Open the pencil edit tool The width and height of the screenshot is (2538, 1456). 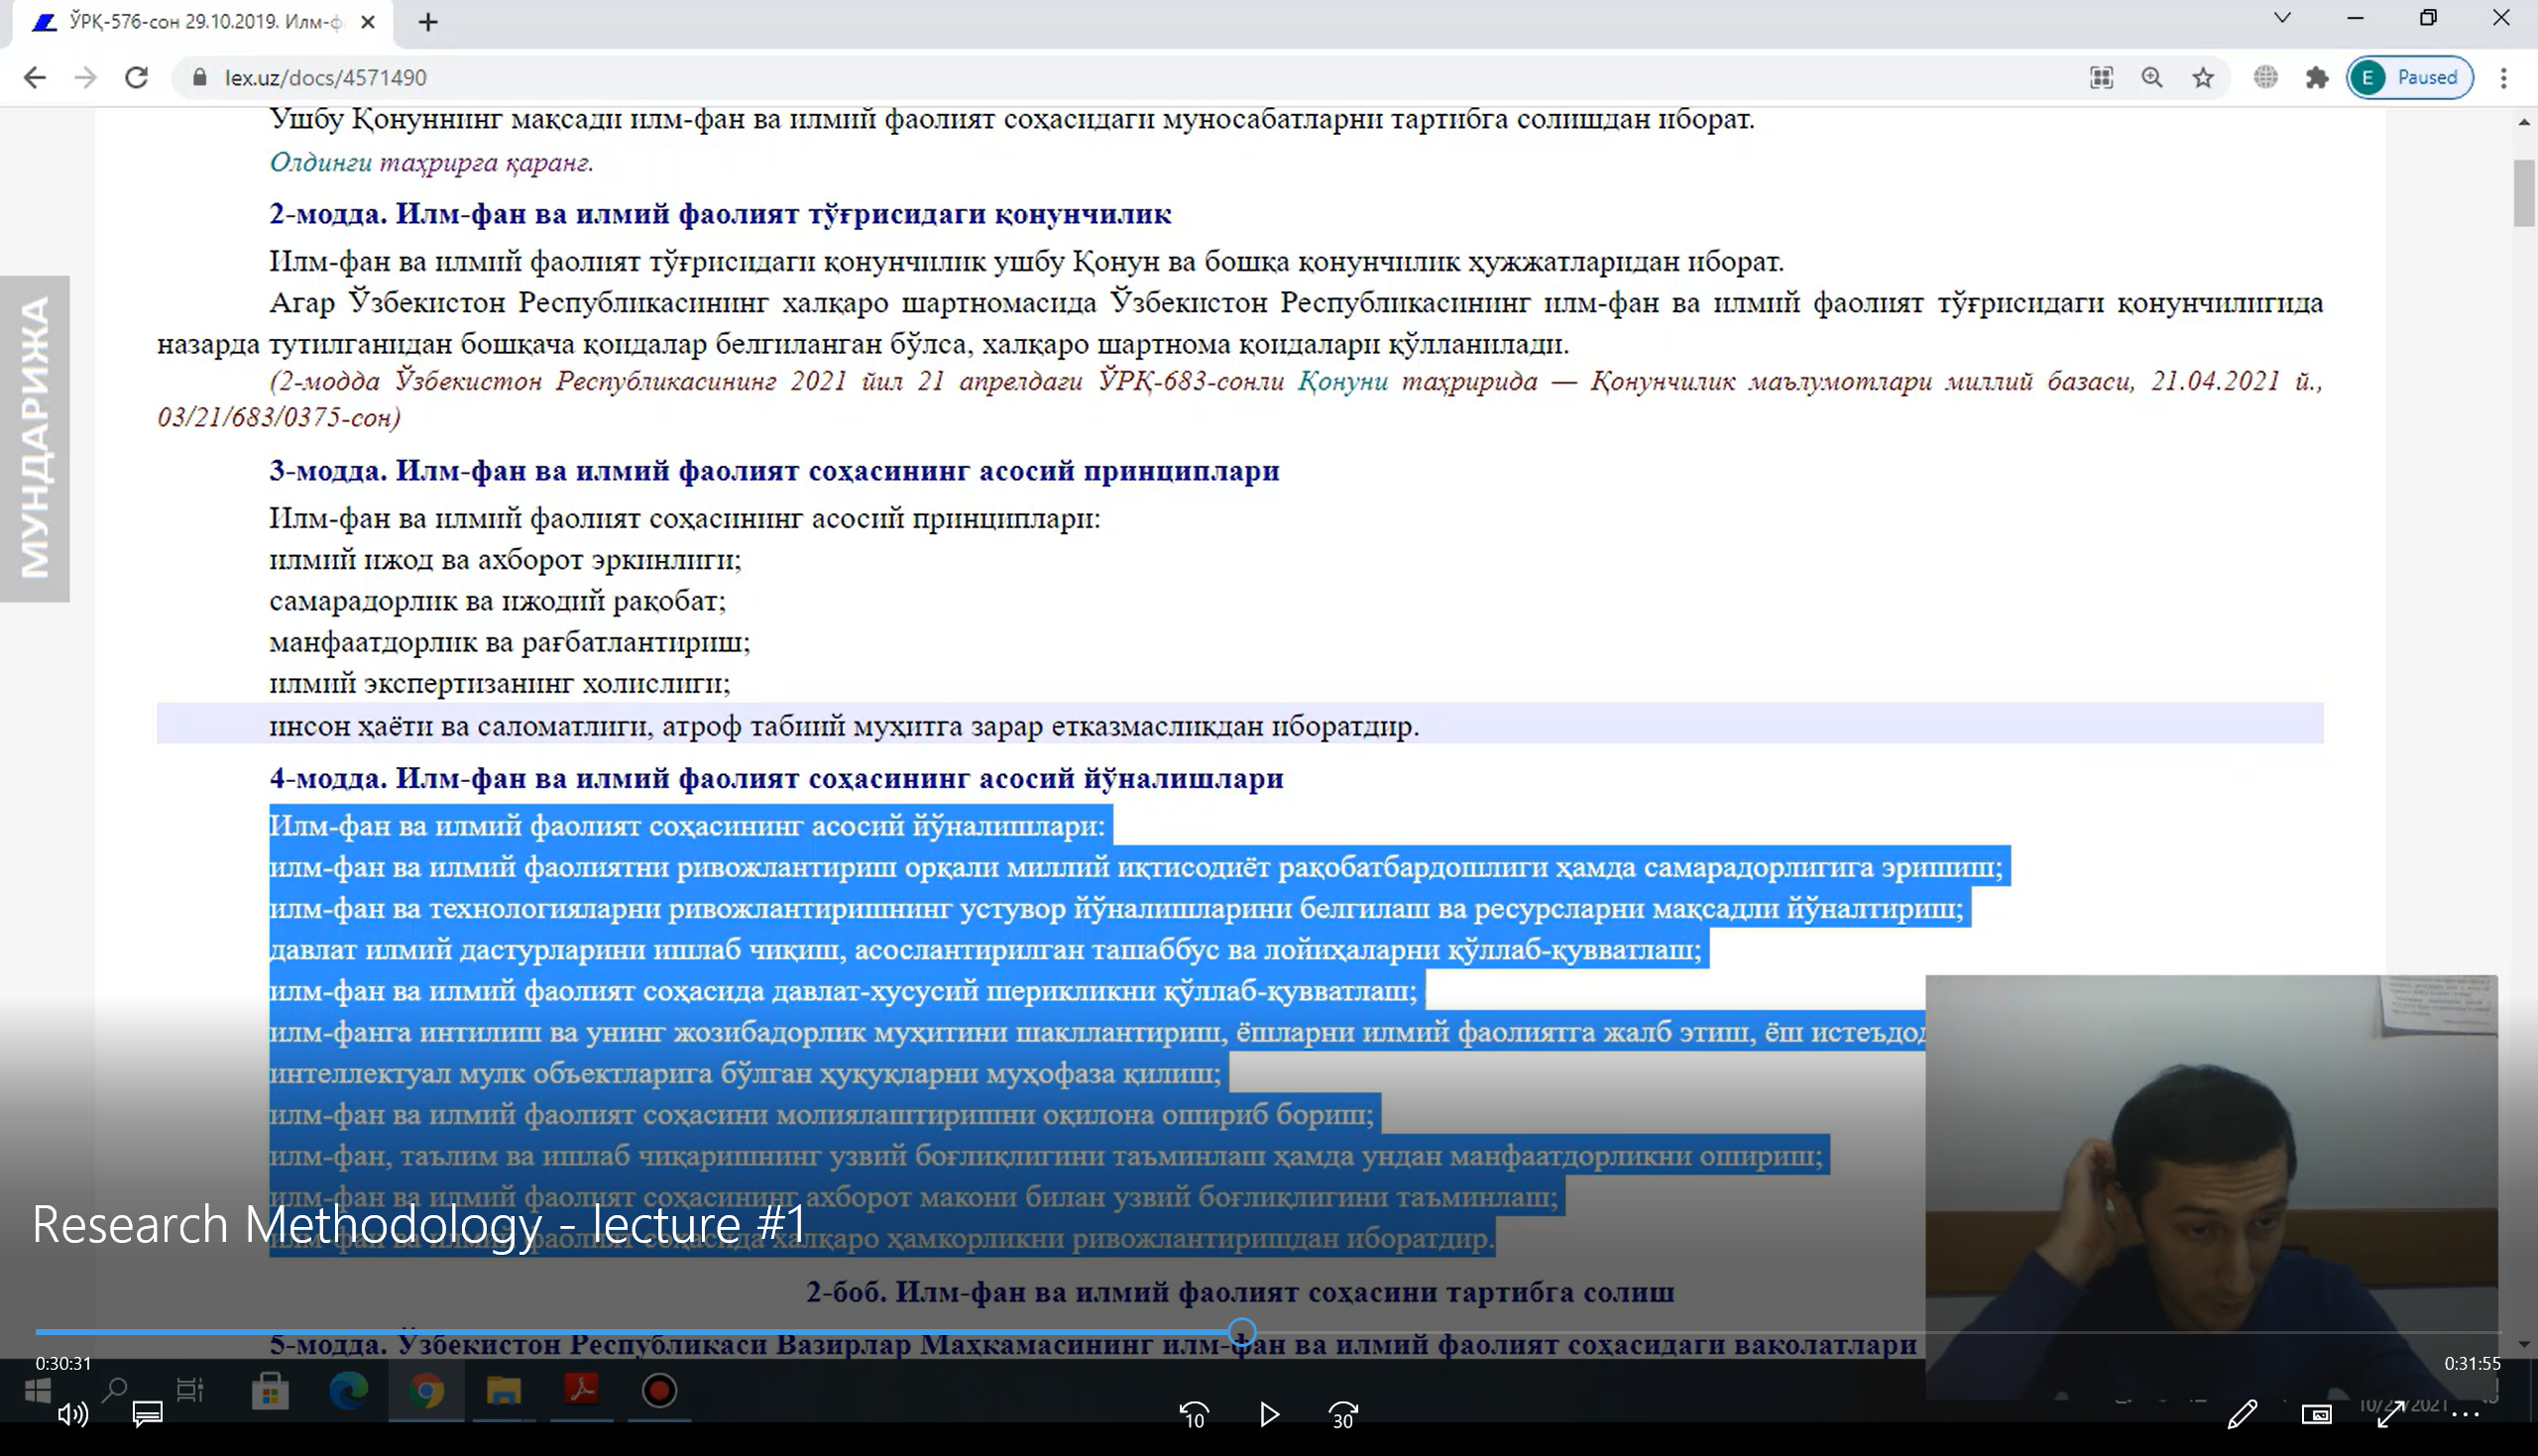click(x=2242, y=1414)
